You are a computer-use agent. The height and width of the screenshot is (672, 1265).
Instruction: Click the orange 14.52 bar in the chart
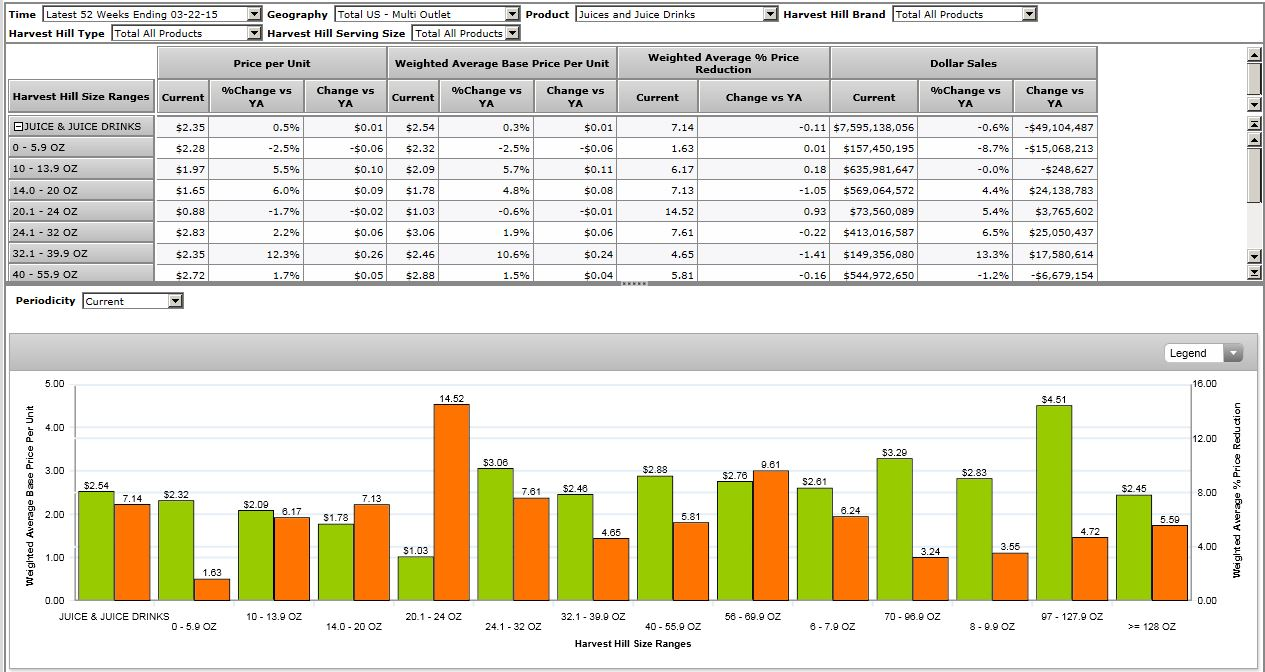pyautogui.click(x=451, y=500)
